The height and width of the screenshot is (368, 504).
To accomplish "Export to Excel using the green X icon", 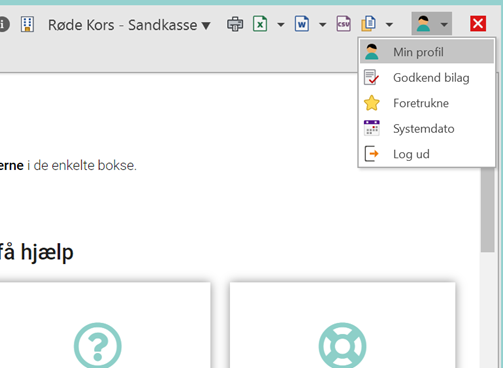I will (x=260, y=24).
